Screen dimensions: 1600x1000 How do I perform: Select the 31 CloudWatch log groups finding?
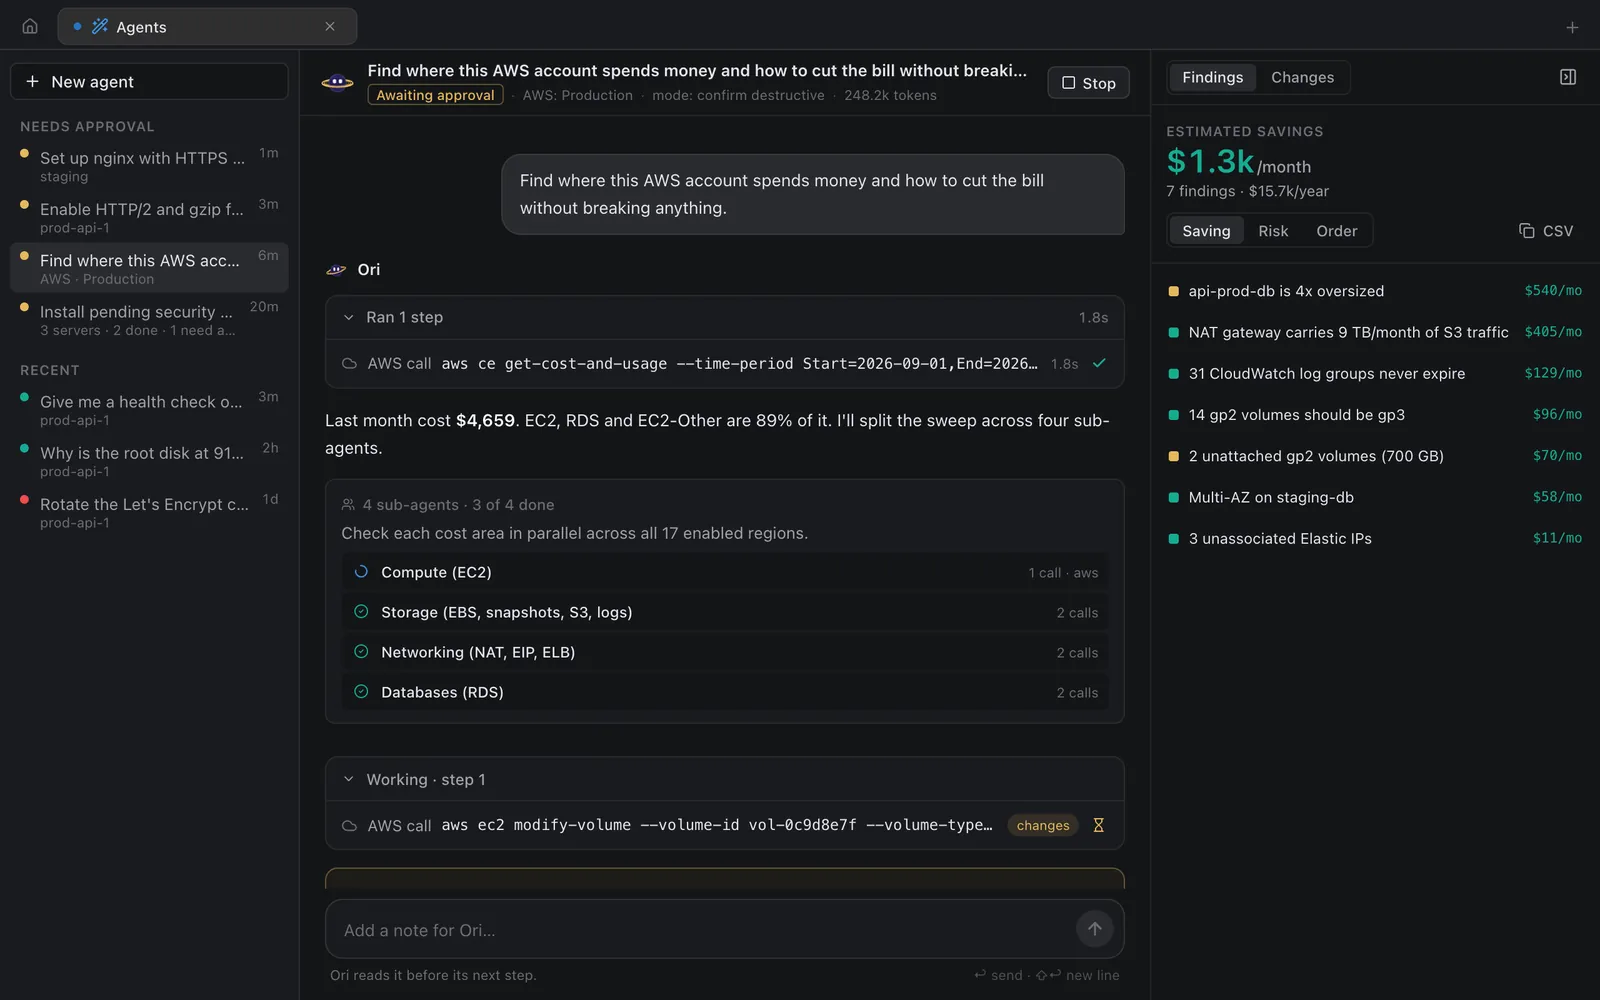click(1375, 373)
